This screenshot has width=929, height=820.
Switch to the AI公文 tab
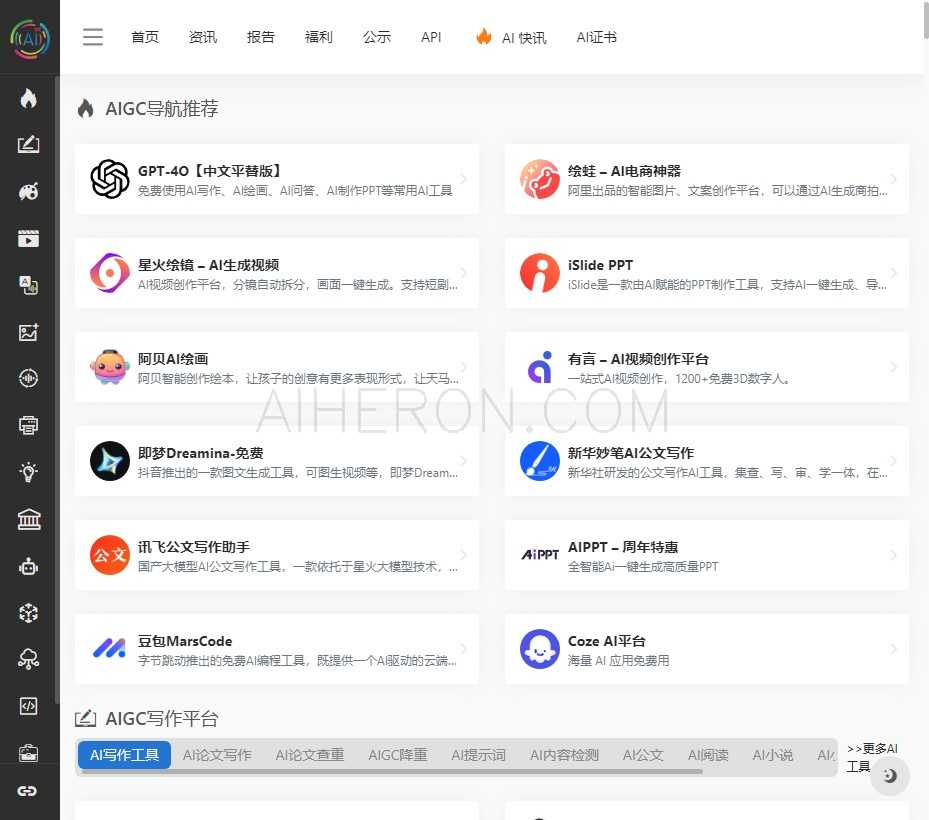643,755
